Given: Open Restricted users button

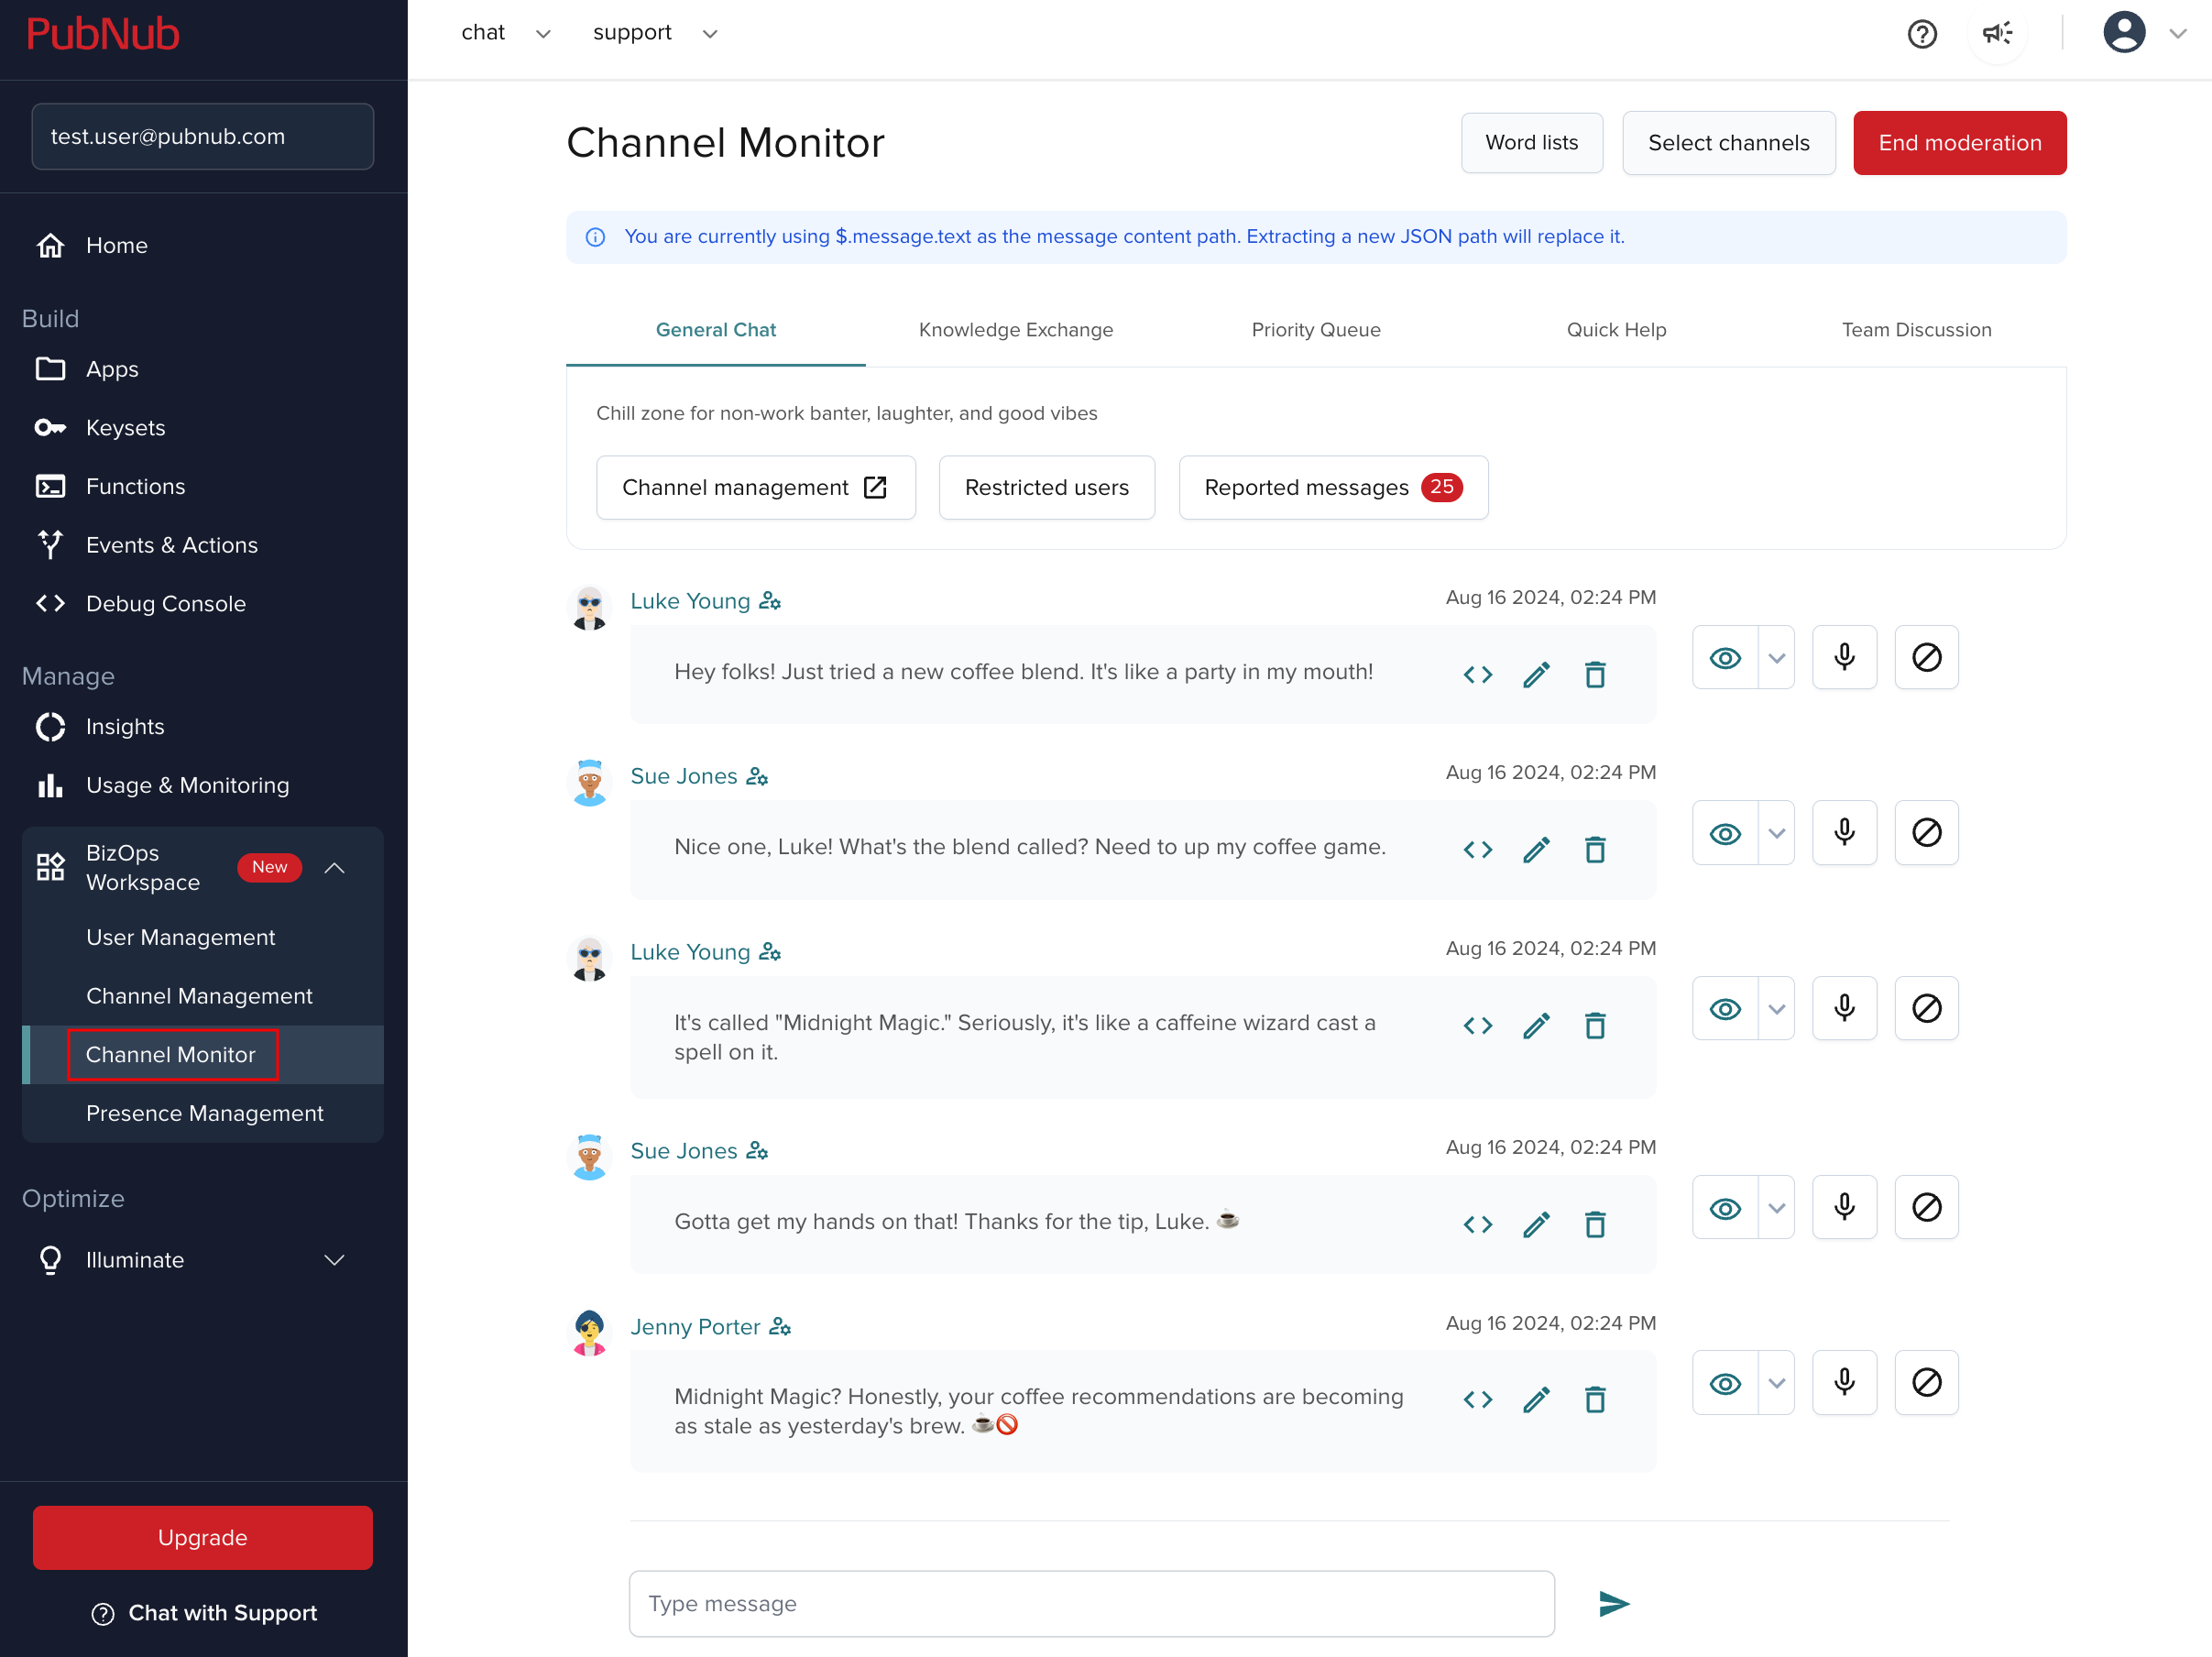Looking at the screenshot, I should (1046, 487).
